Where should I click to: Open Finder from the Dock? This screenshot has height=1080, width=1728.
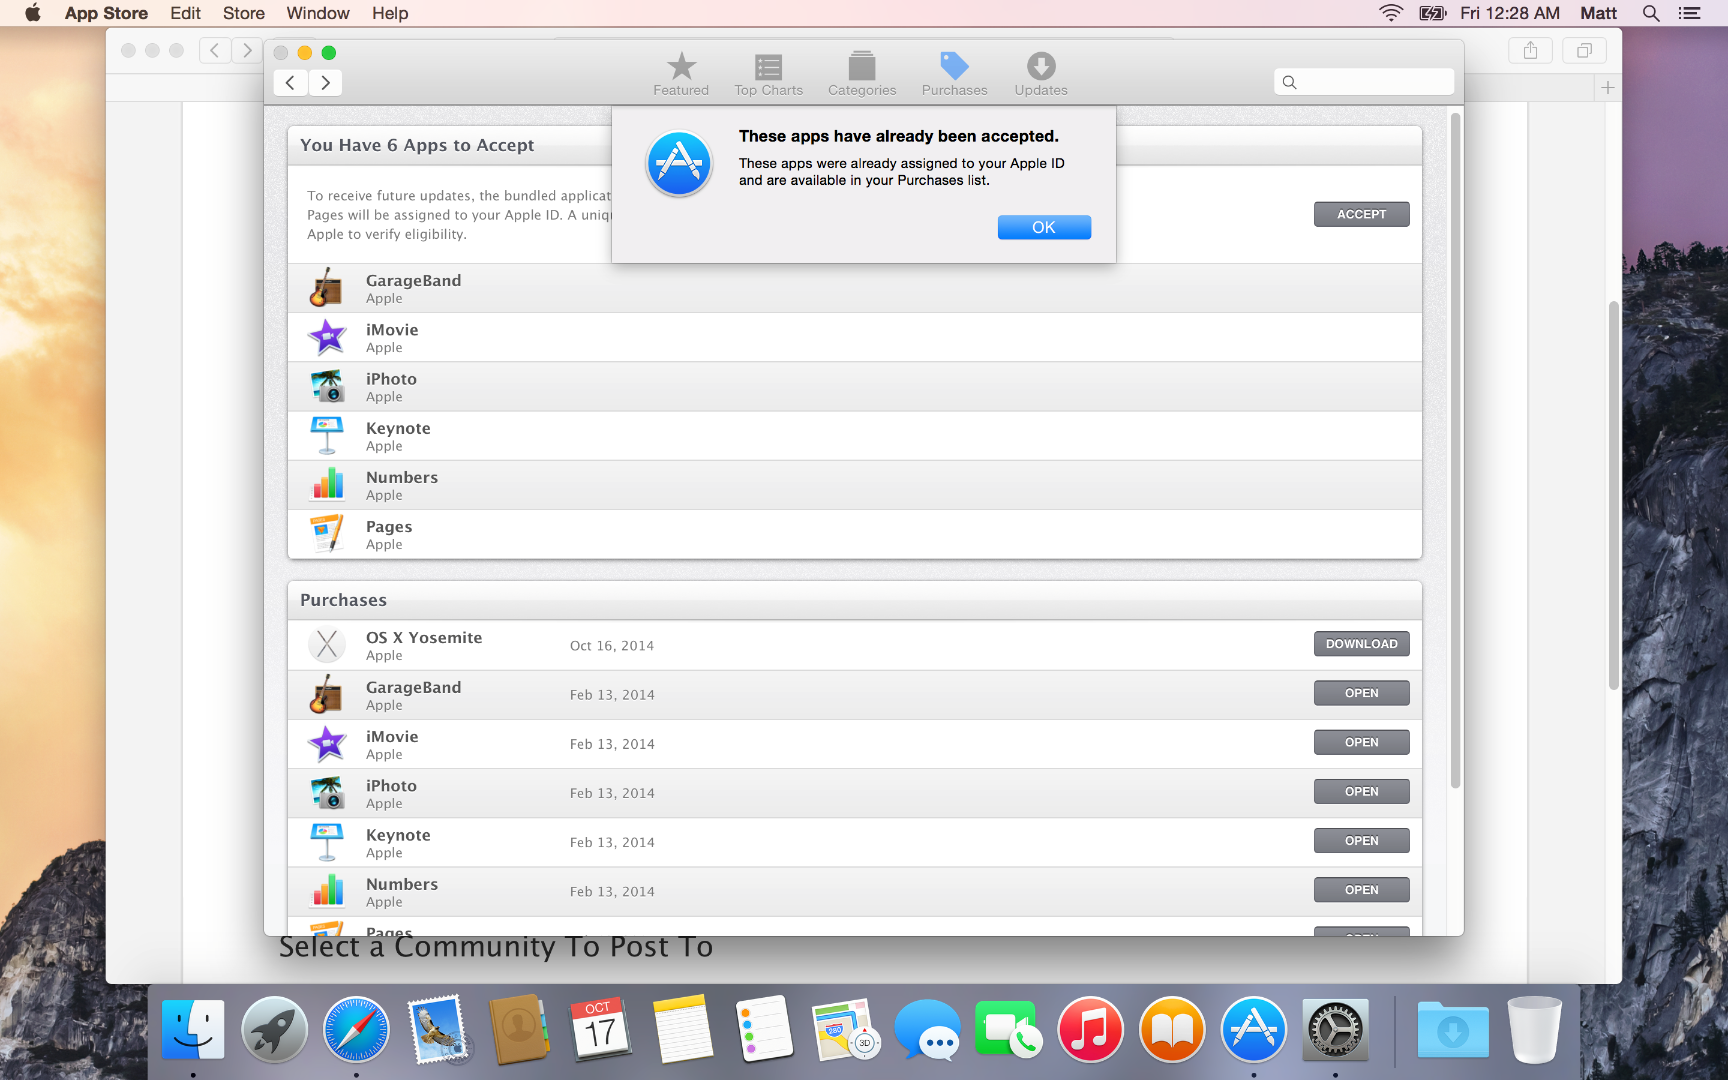click(193, 1029)
